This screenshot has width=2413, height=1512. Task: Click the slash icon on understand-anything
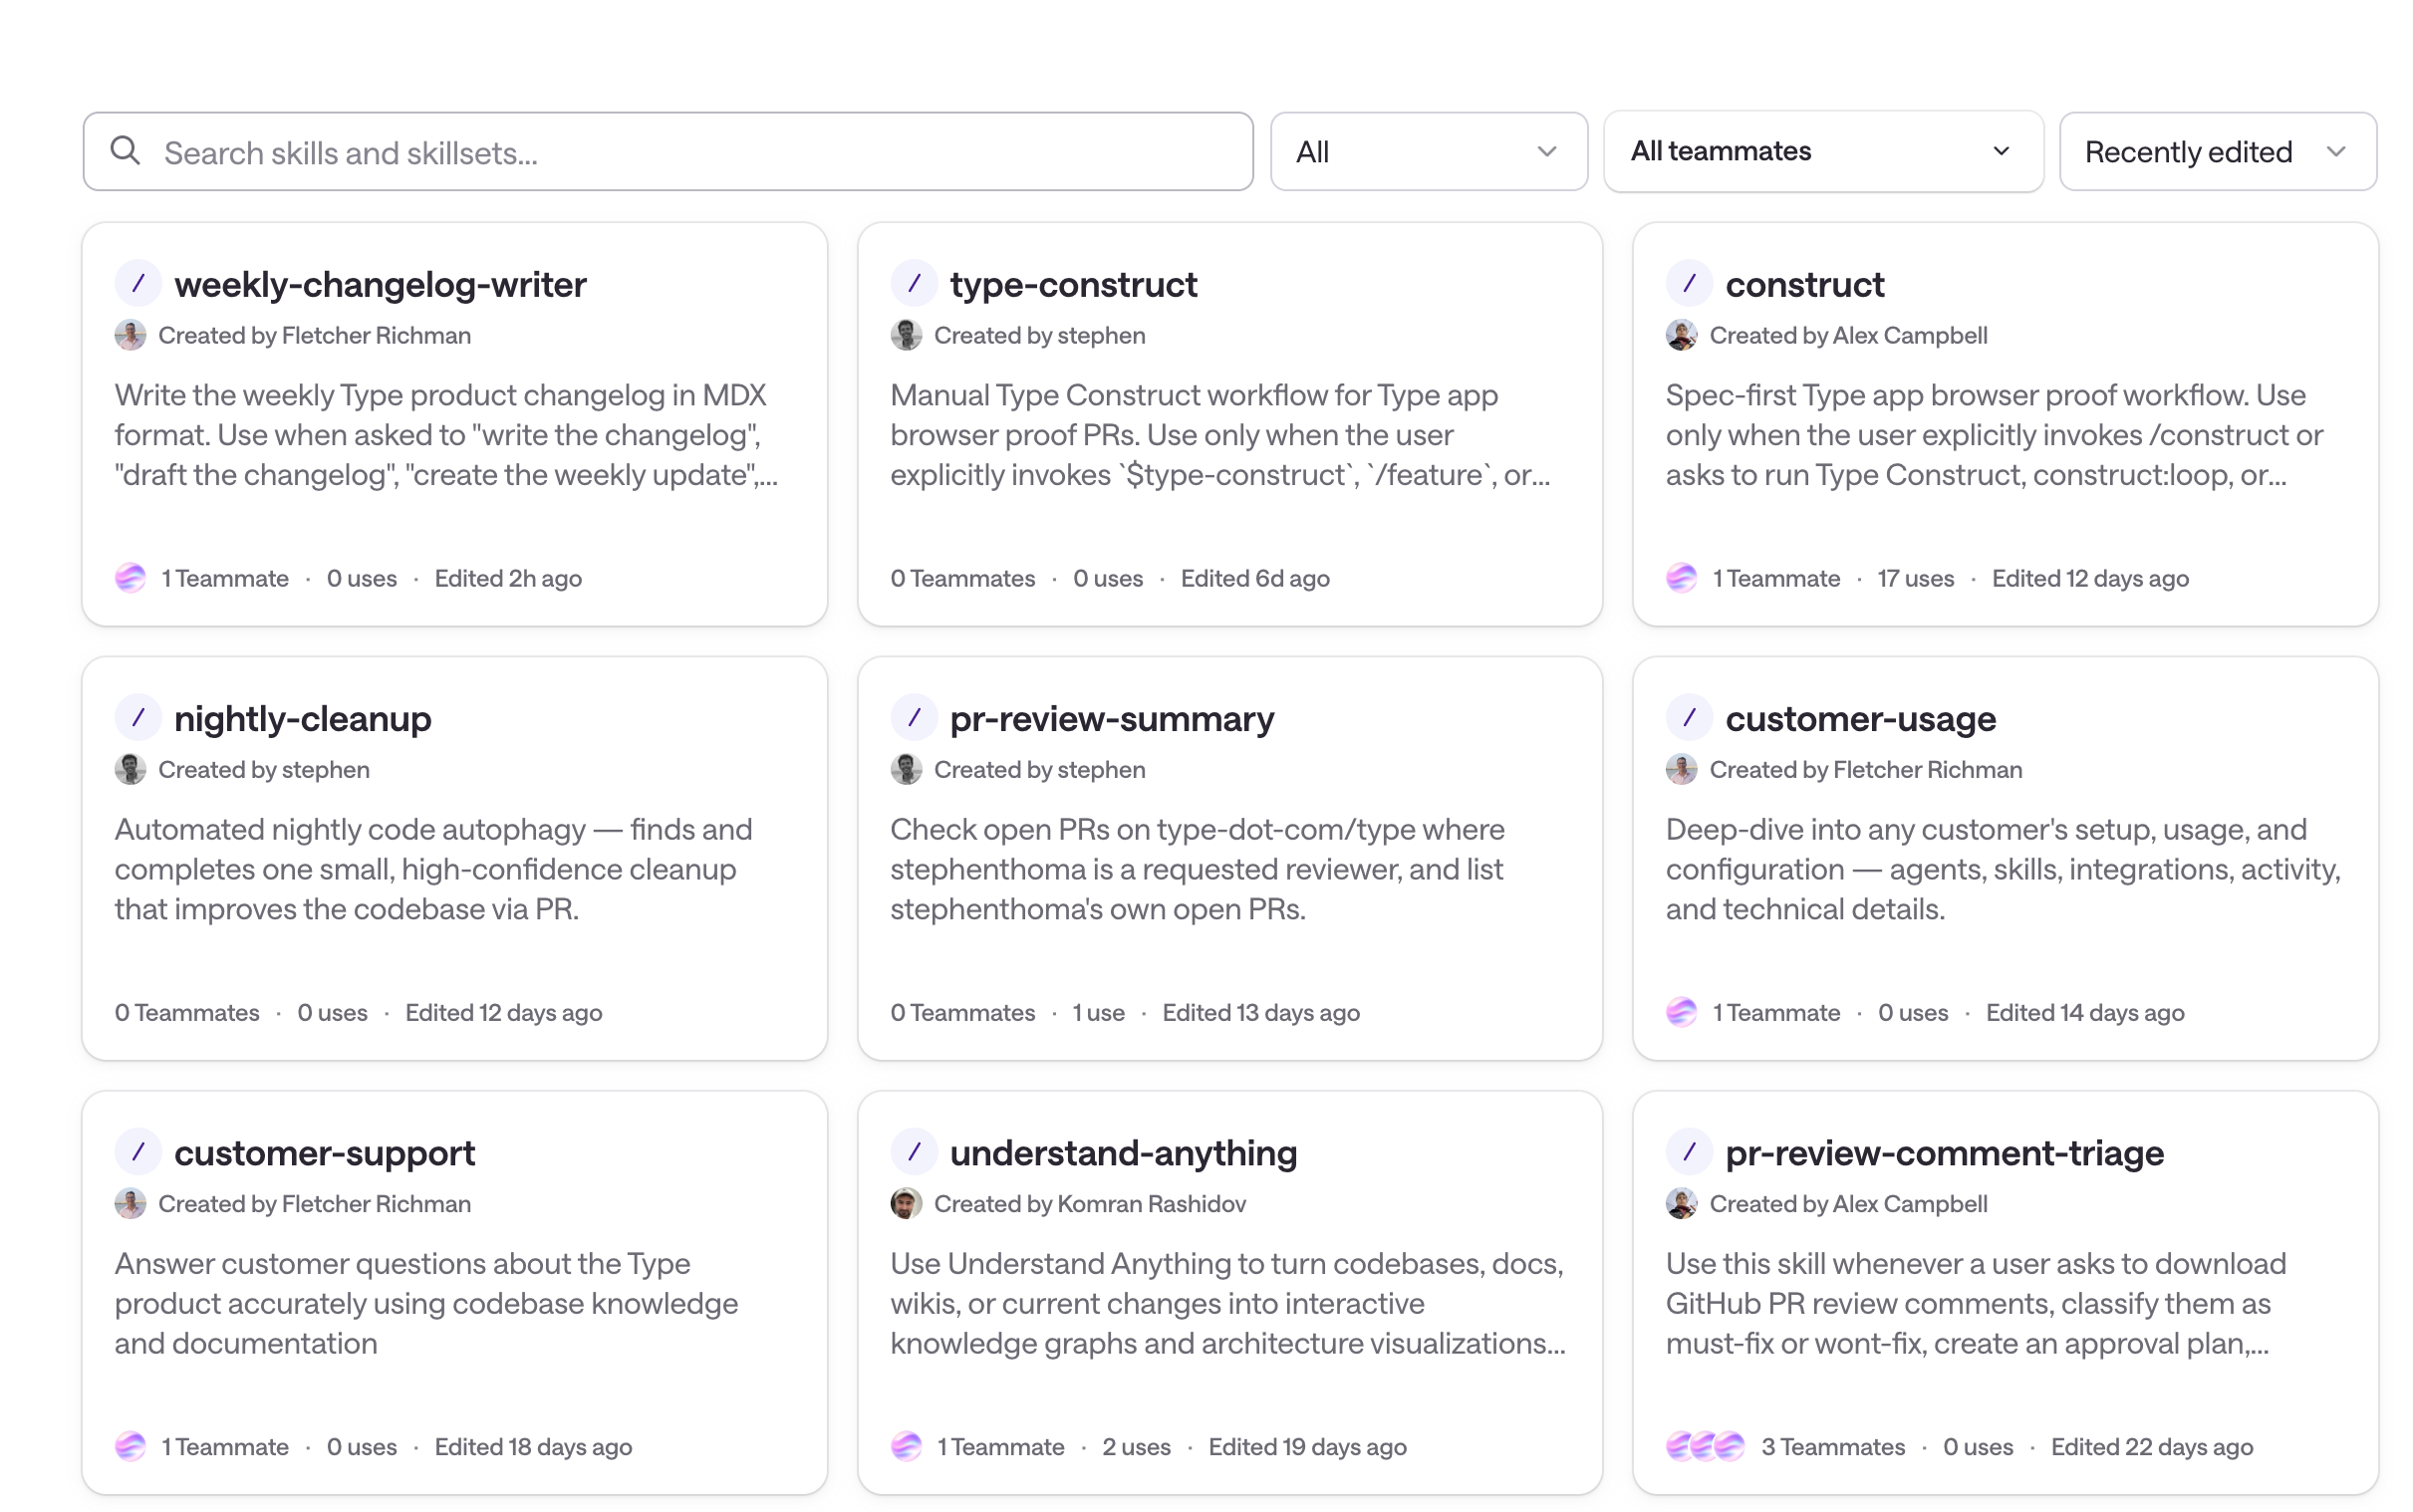(x=913, y=1152)
